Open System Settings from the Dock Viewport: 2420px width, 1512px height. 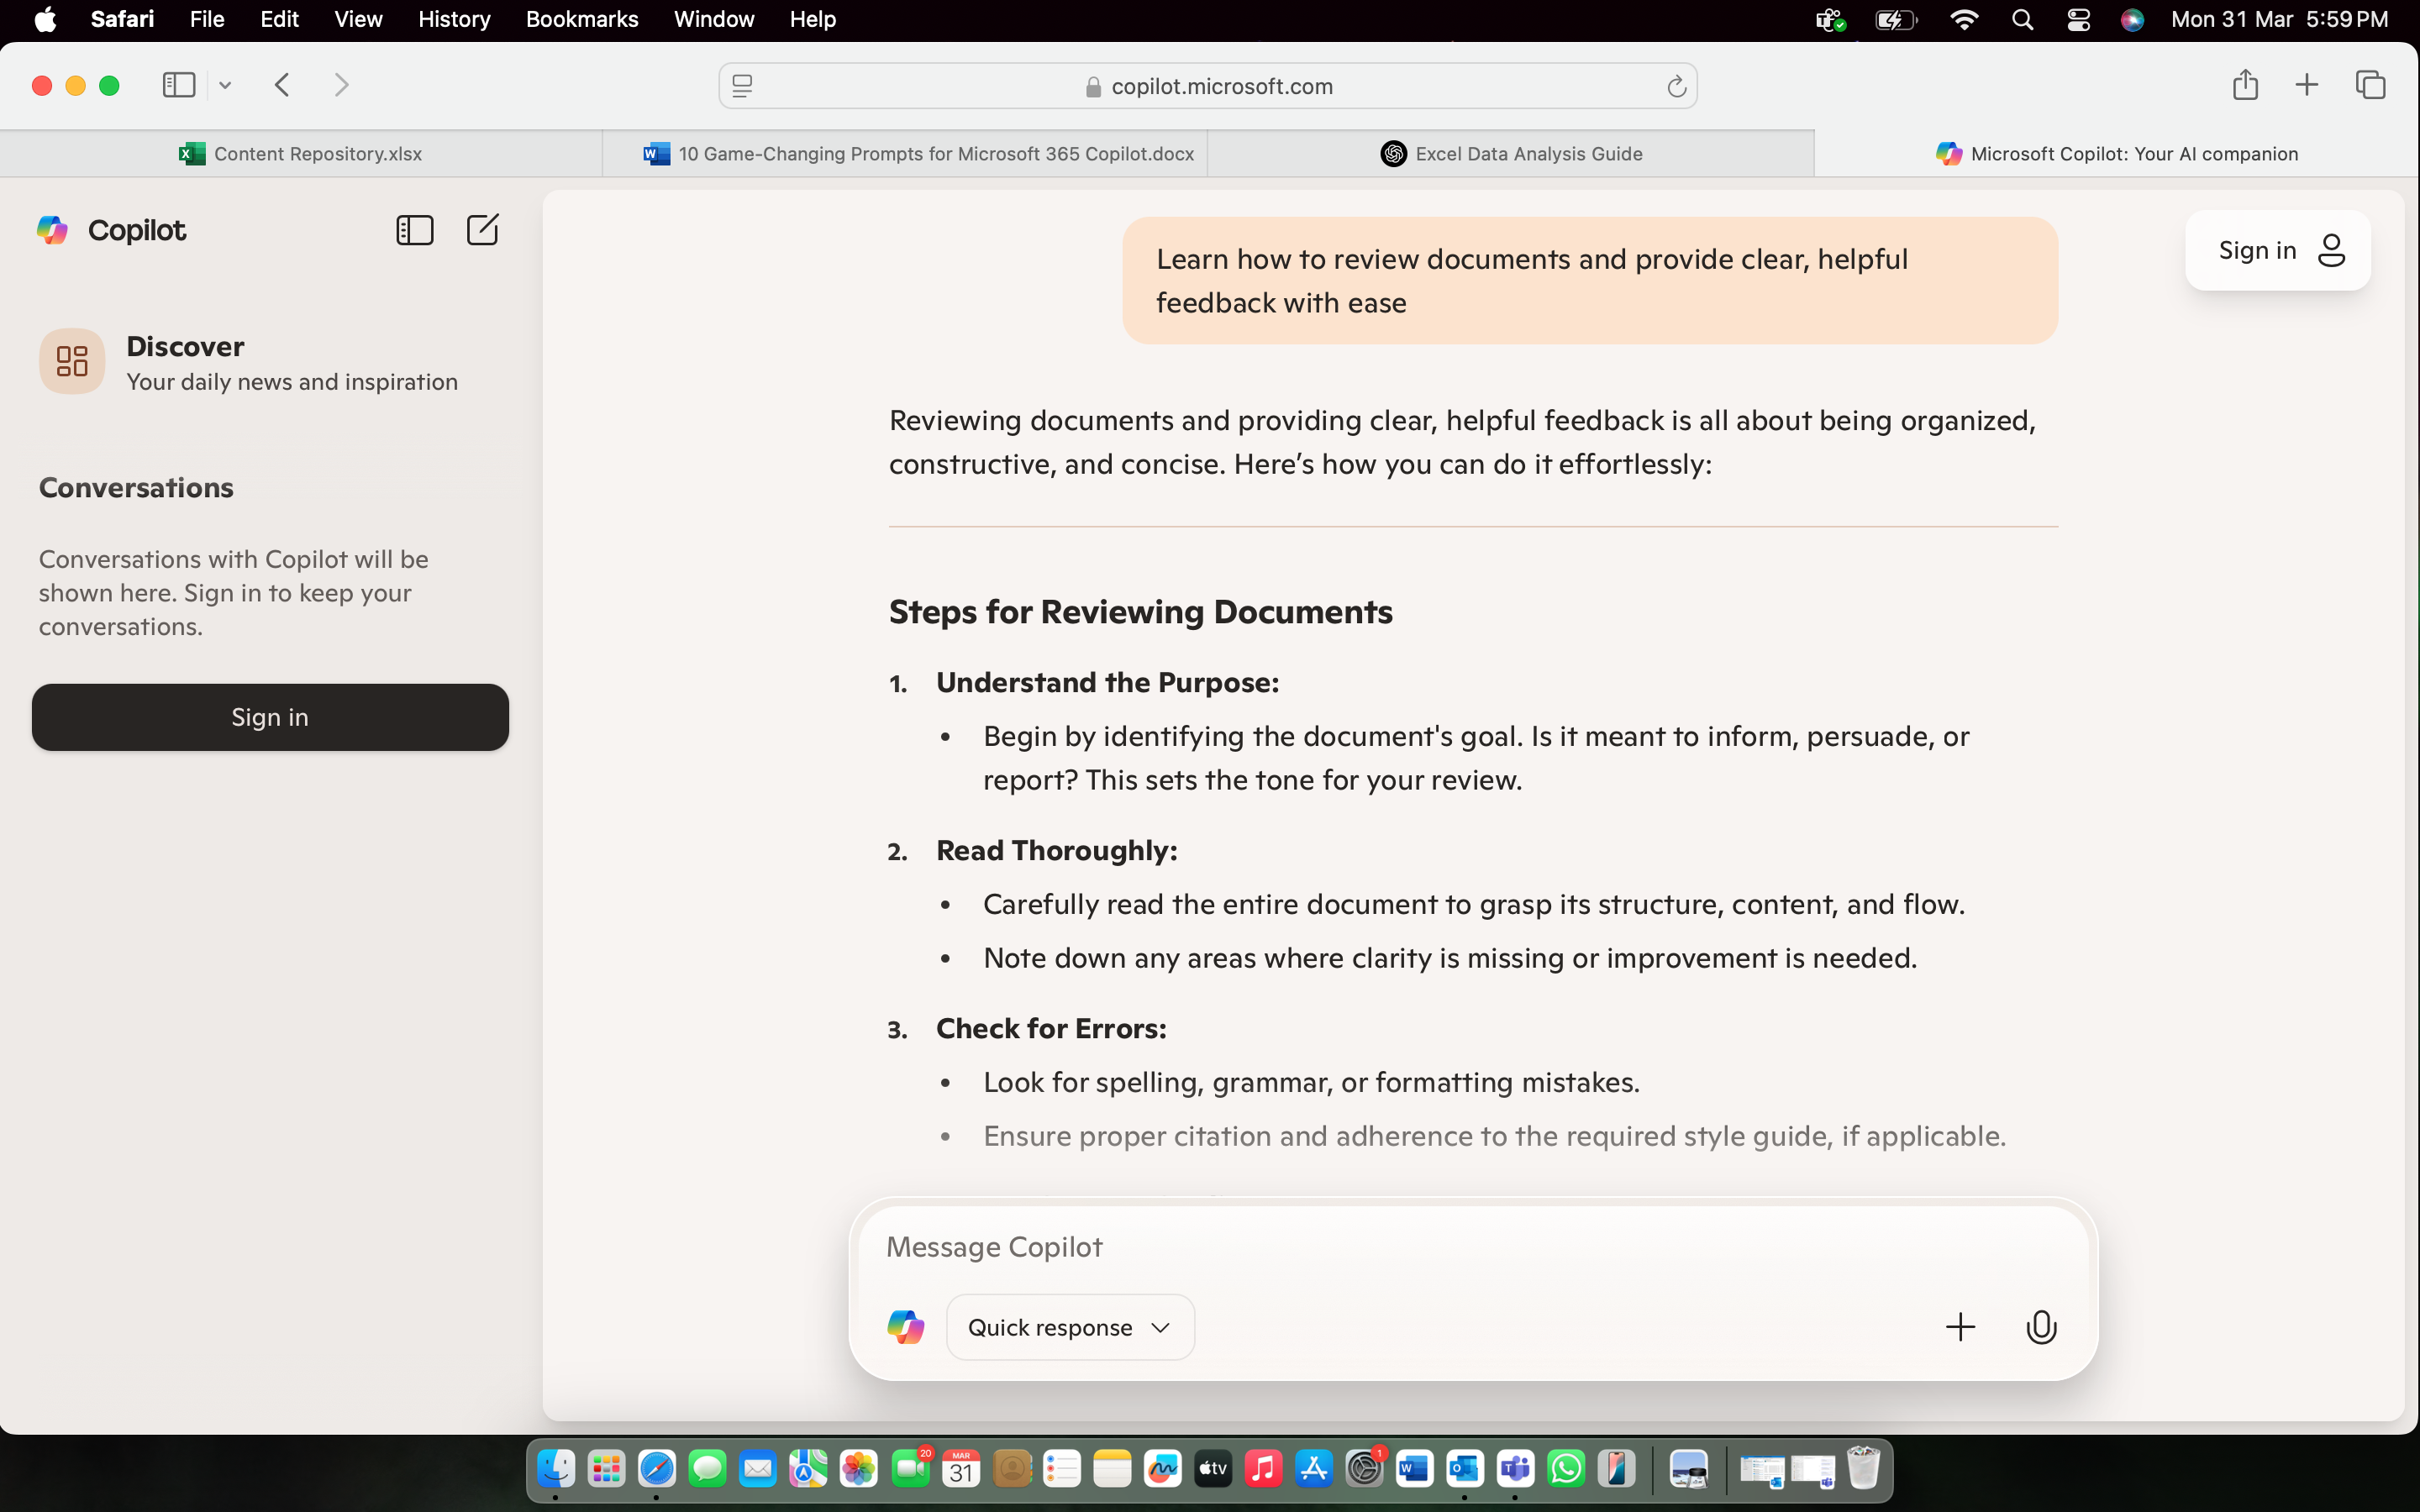point(1364,1469)
